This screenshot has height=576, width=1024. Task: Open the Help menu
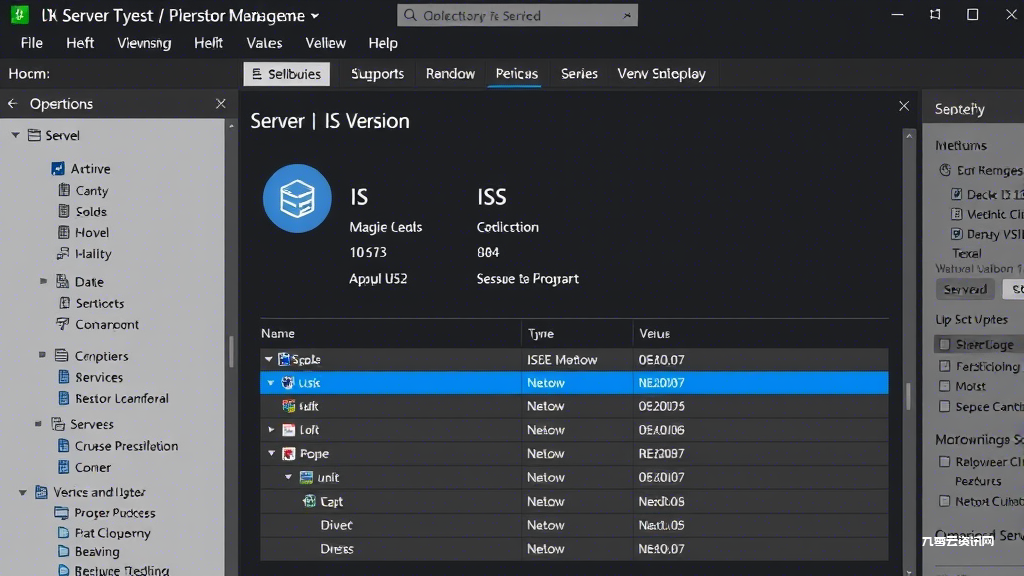click(x=383, y=43)
